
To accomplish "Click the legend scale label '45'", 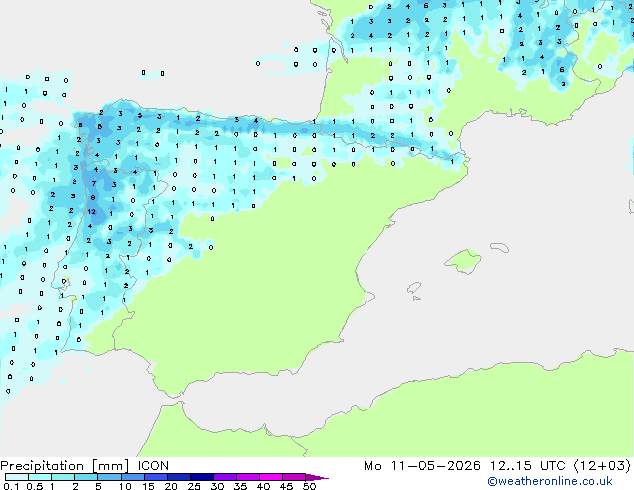I will click(x=286, y=486).
